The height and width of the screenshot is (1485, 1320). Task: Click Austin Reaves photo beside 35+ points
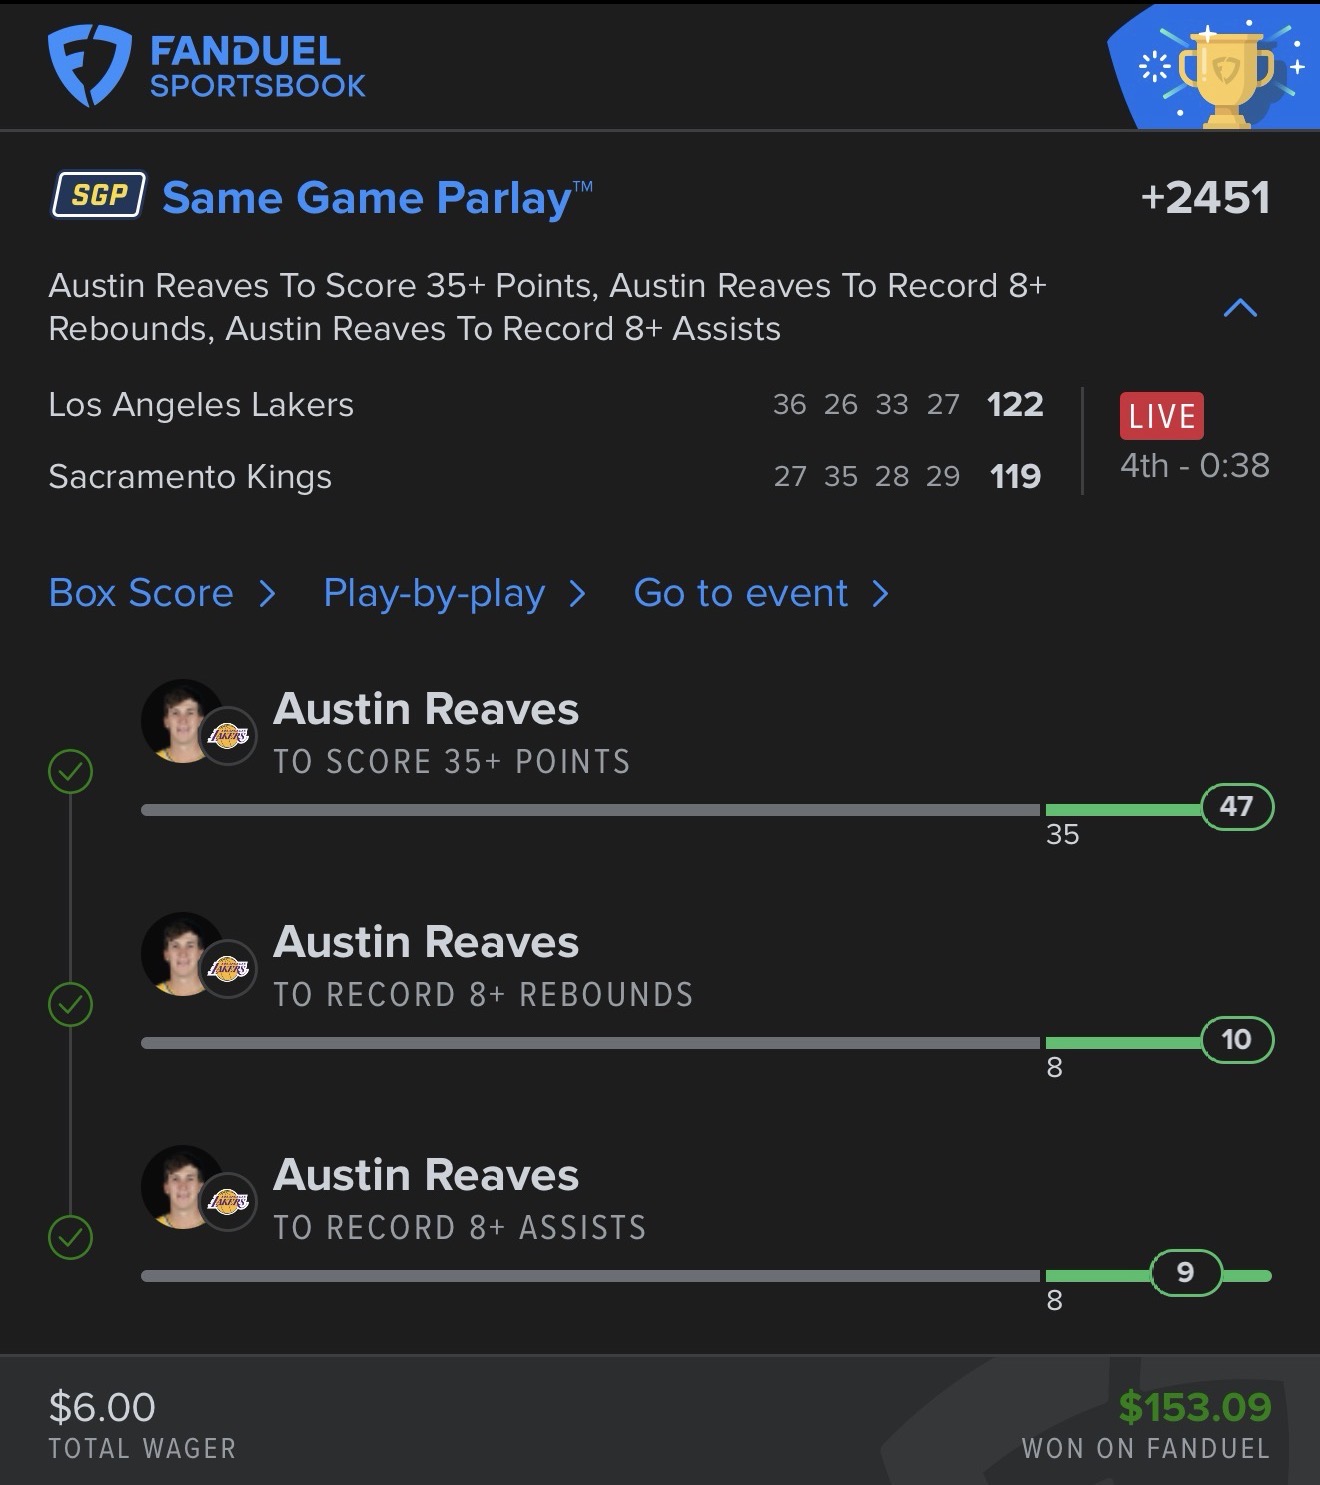[x=182, y=720]
